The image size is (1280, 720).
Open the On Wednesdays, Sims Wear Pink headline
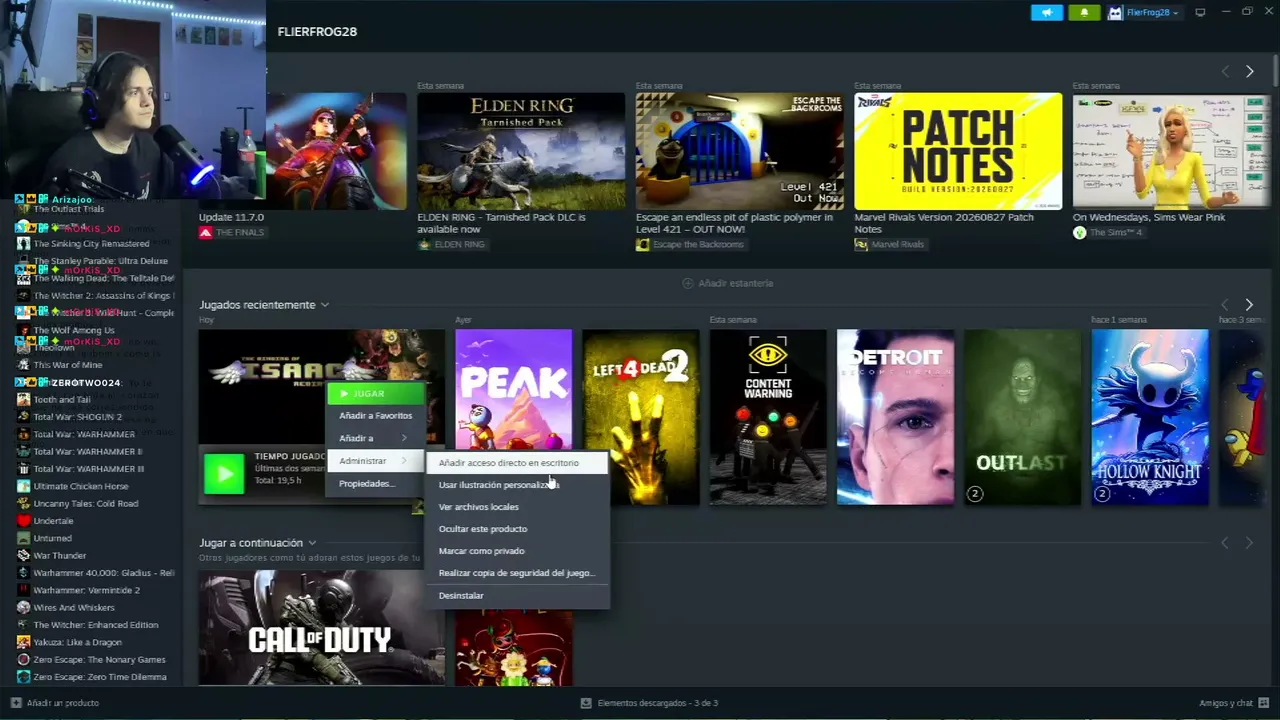(1149, 217)
